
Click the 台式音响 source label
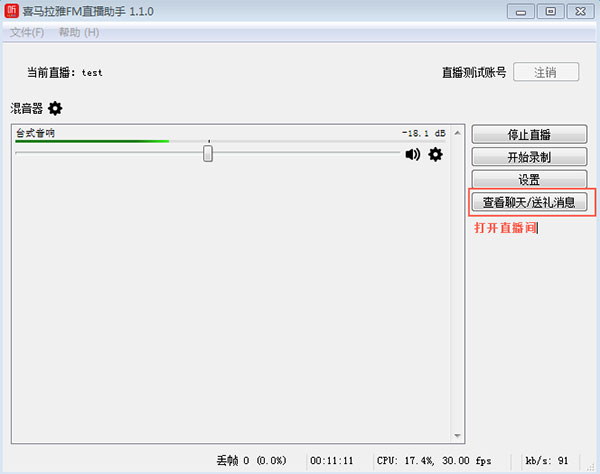(x=35, y=133)
